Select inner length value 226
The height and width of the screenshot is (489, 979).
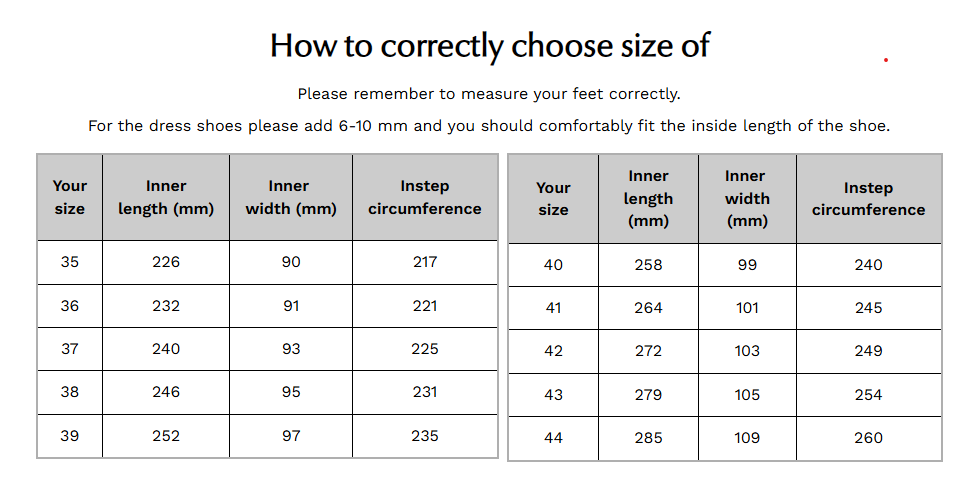(165, 262)
